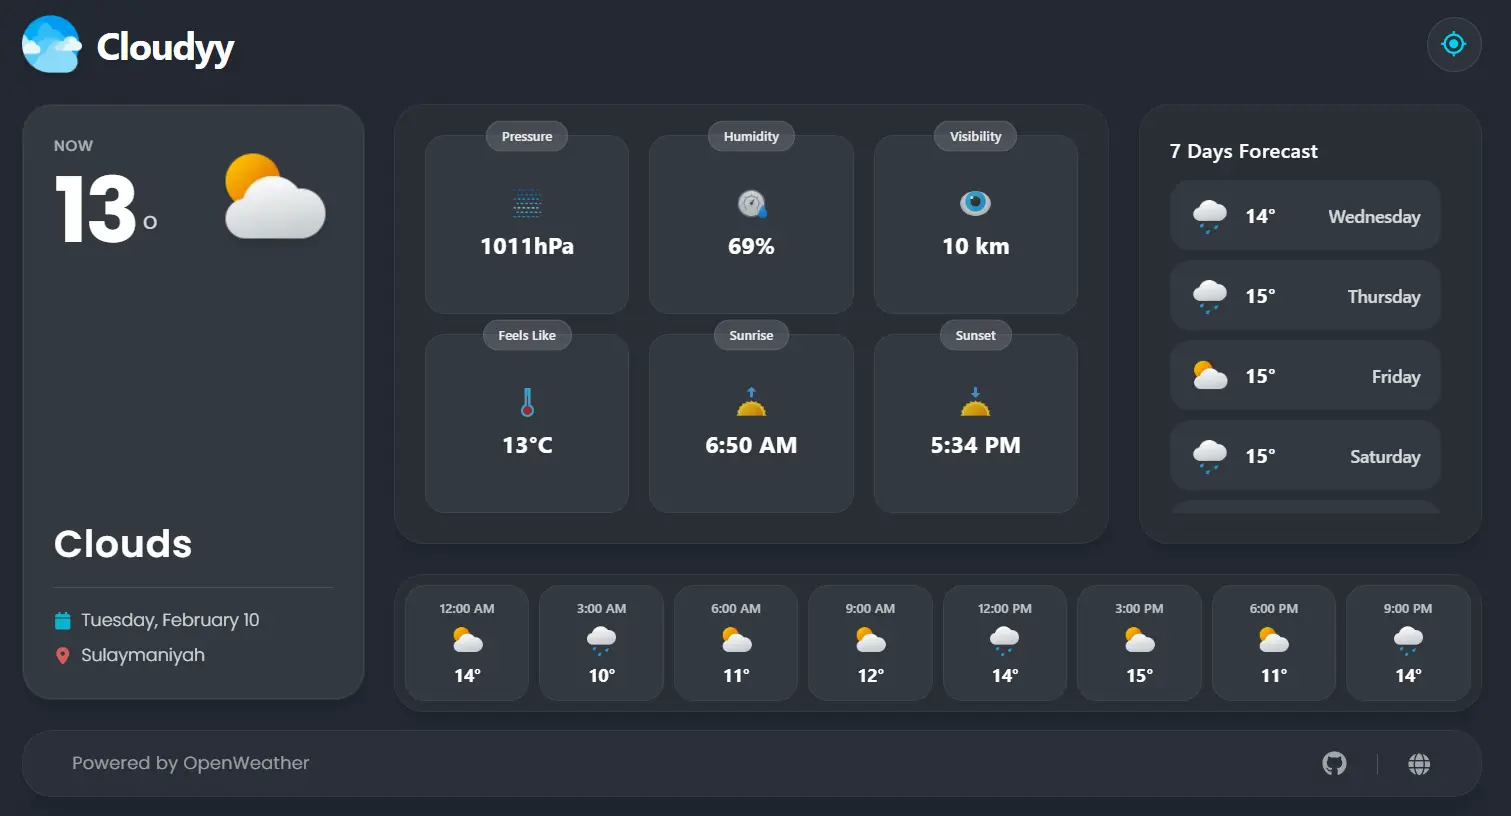Click the calendar icon beside the date
1511x816 pixels.
click(62, 621)
